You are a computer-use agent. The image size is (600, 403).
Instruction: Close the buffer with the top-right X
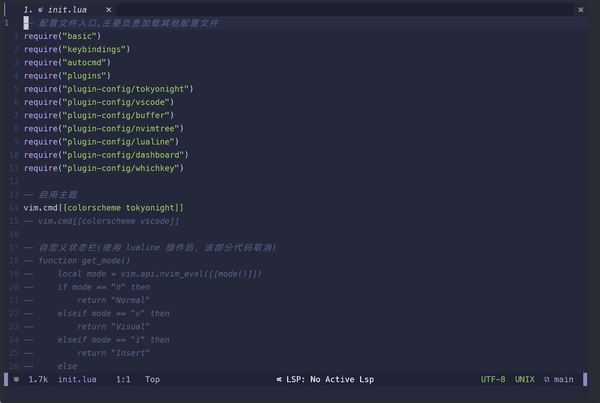pos(581,9)
